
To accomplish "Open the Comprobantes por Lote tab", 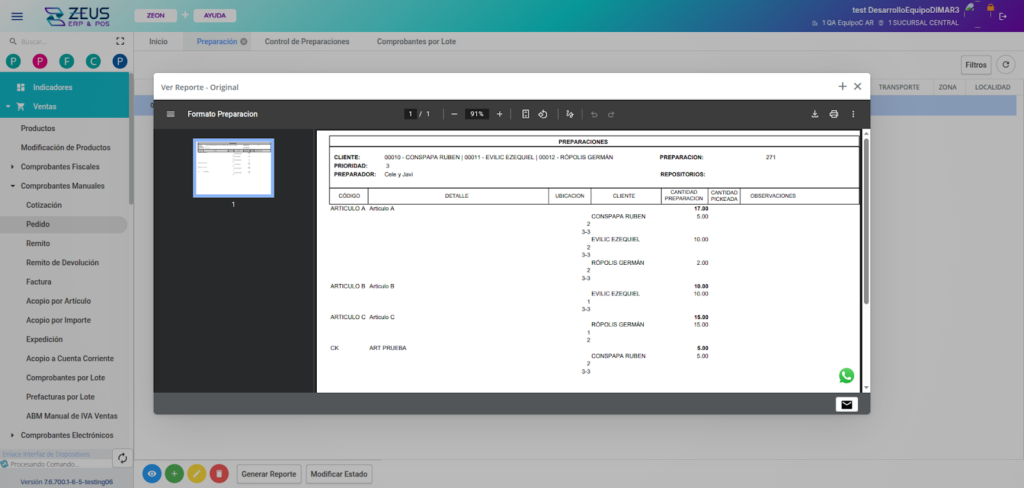I will click(x=417, y=42).
